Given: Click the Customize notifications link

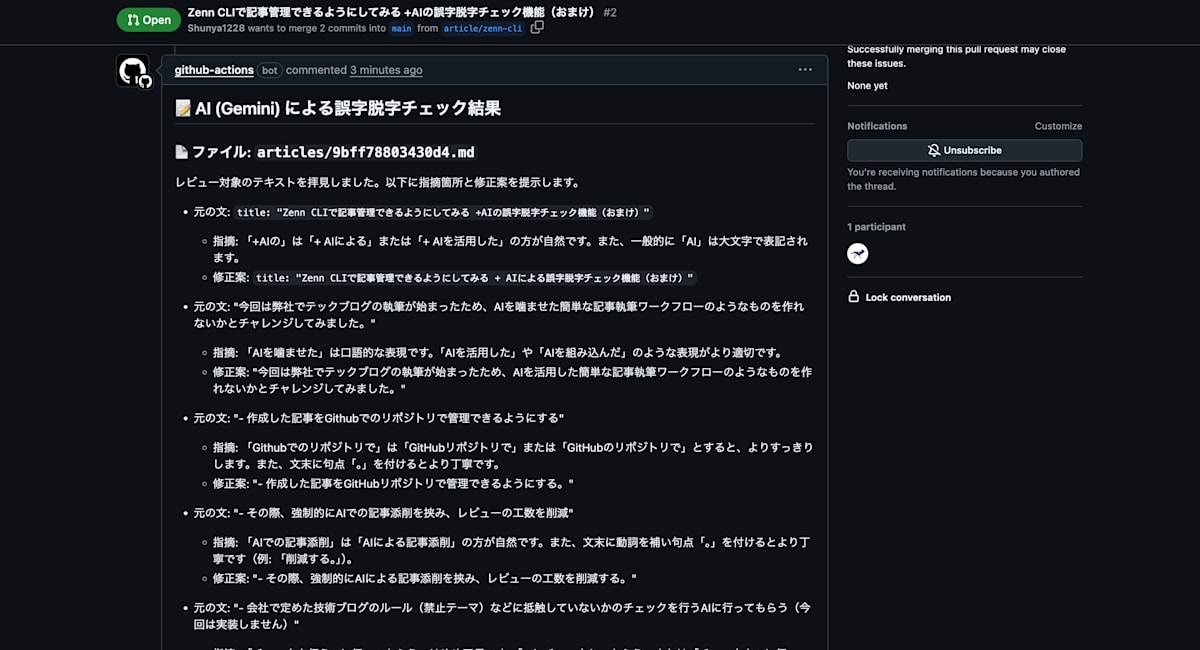Looking at the screenshot, I should click(x=1058, y=126).
